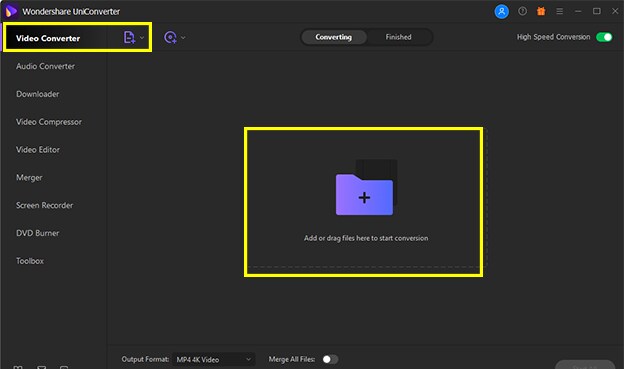624x369 pixels.
Task: Click the orange gift box icon
Action: pyautogui.click(x=541, y=12)
